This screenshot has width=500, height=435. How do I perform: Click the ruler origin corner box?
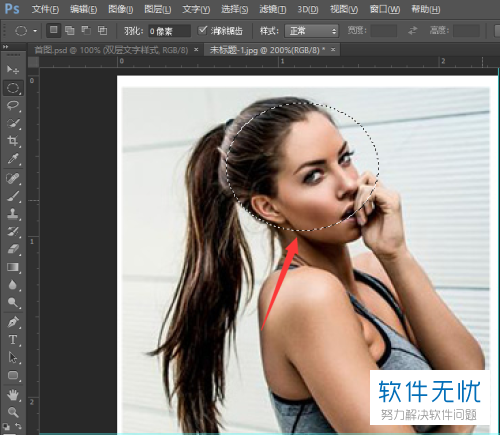[x=33, y=62]
